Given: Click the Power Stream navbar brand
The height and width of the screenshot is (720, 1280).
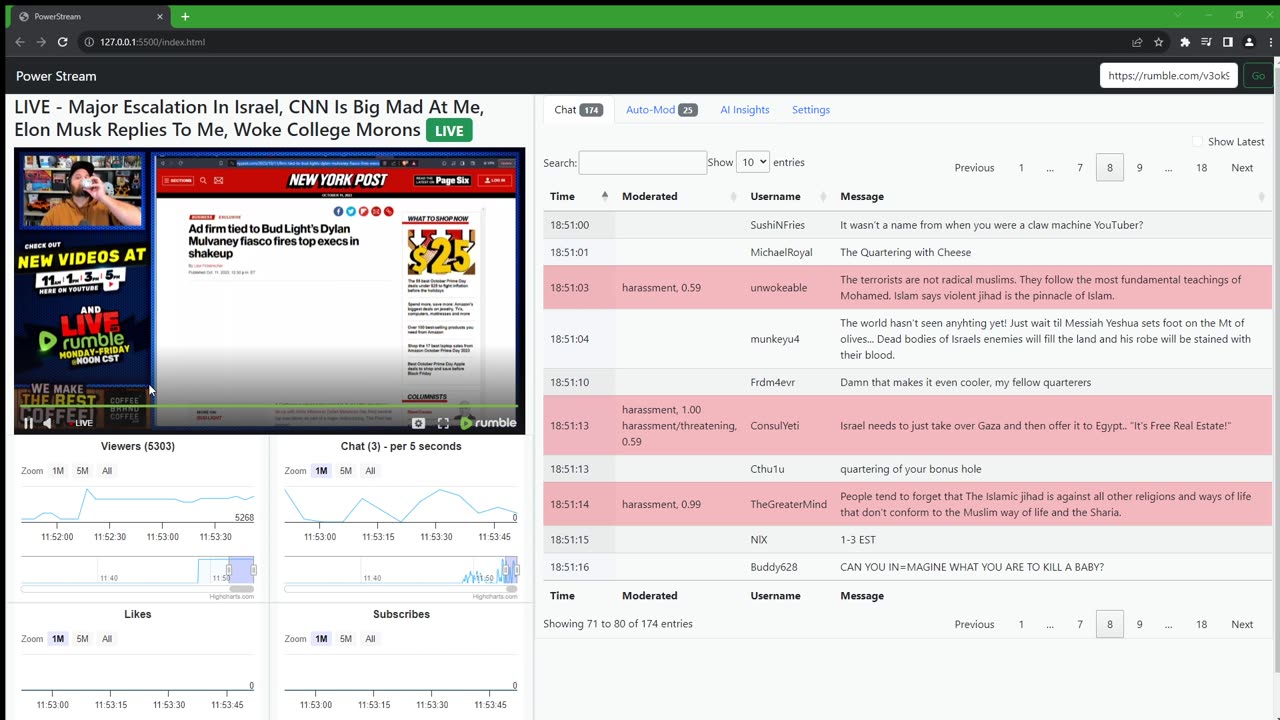Looking at the screenshot, I should point(56,76).
